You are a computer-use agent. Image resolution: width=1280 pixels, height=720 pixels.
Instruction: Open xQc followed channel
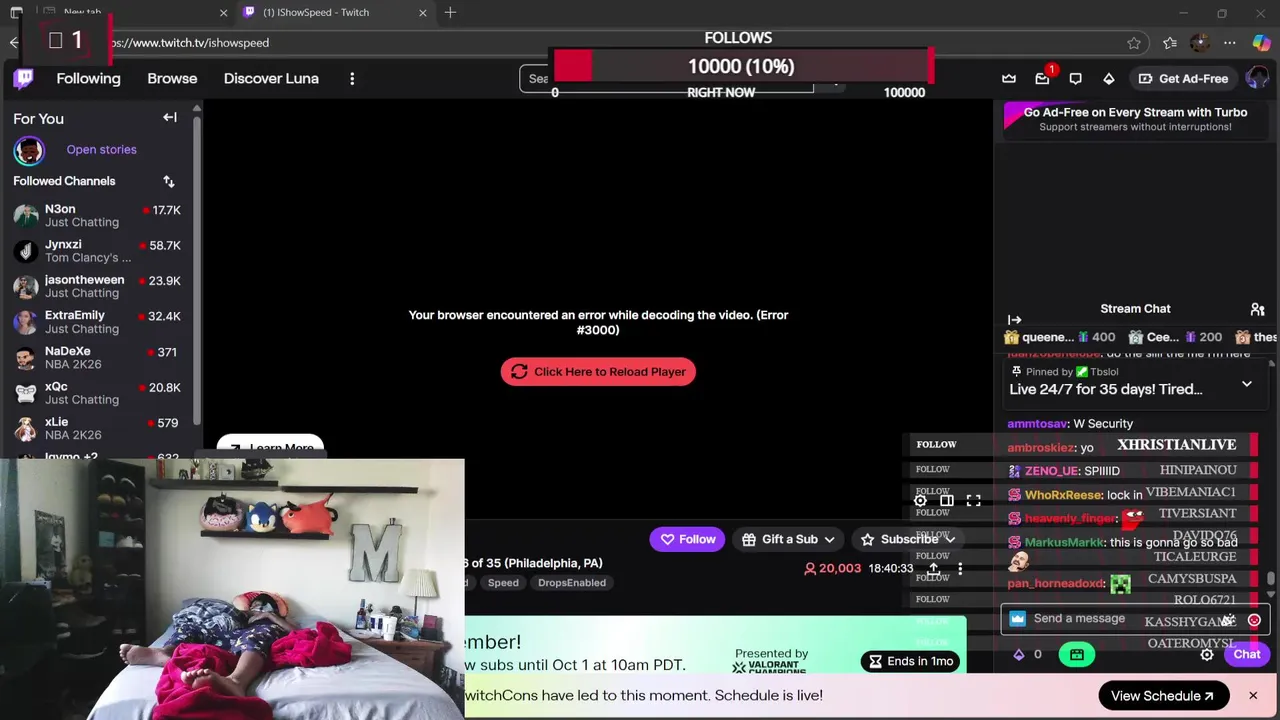97,393
